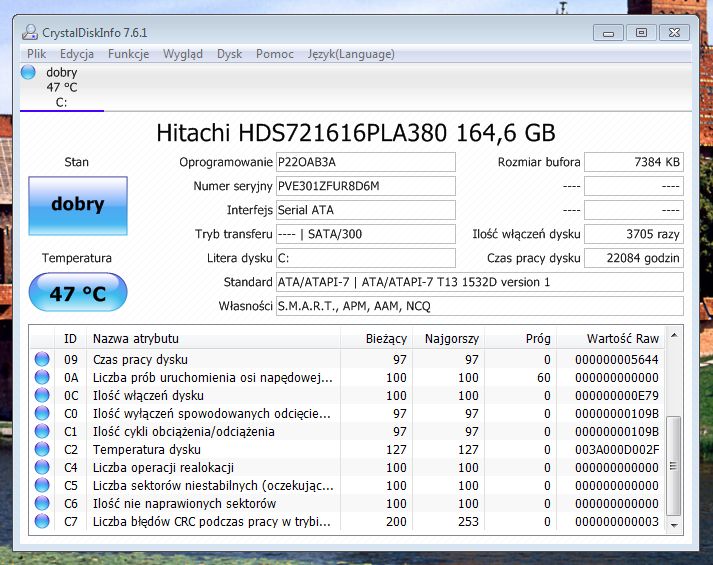
Task: Select the drive C: tab at top
Action: [62, 87]
